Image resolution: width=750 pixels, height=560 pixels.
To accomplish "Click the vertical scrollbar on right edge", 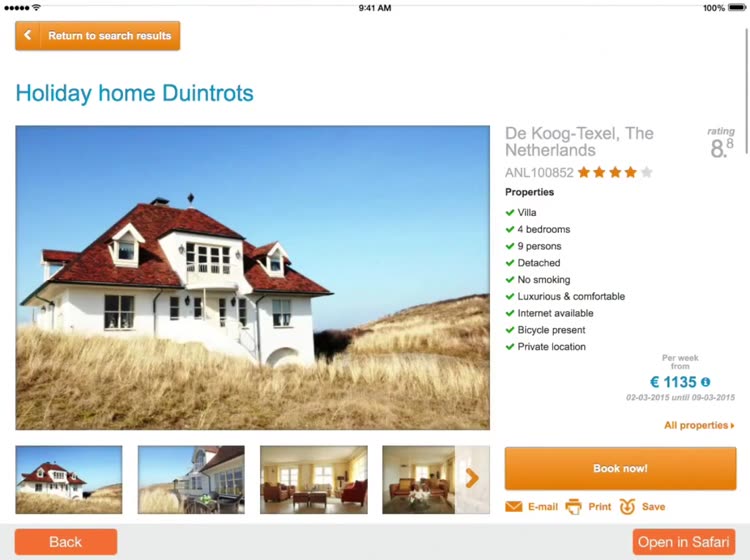I will click(747, 91).
